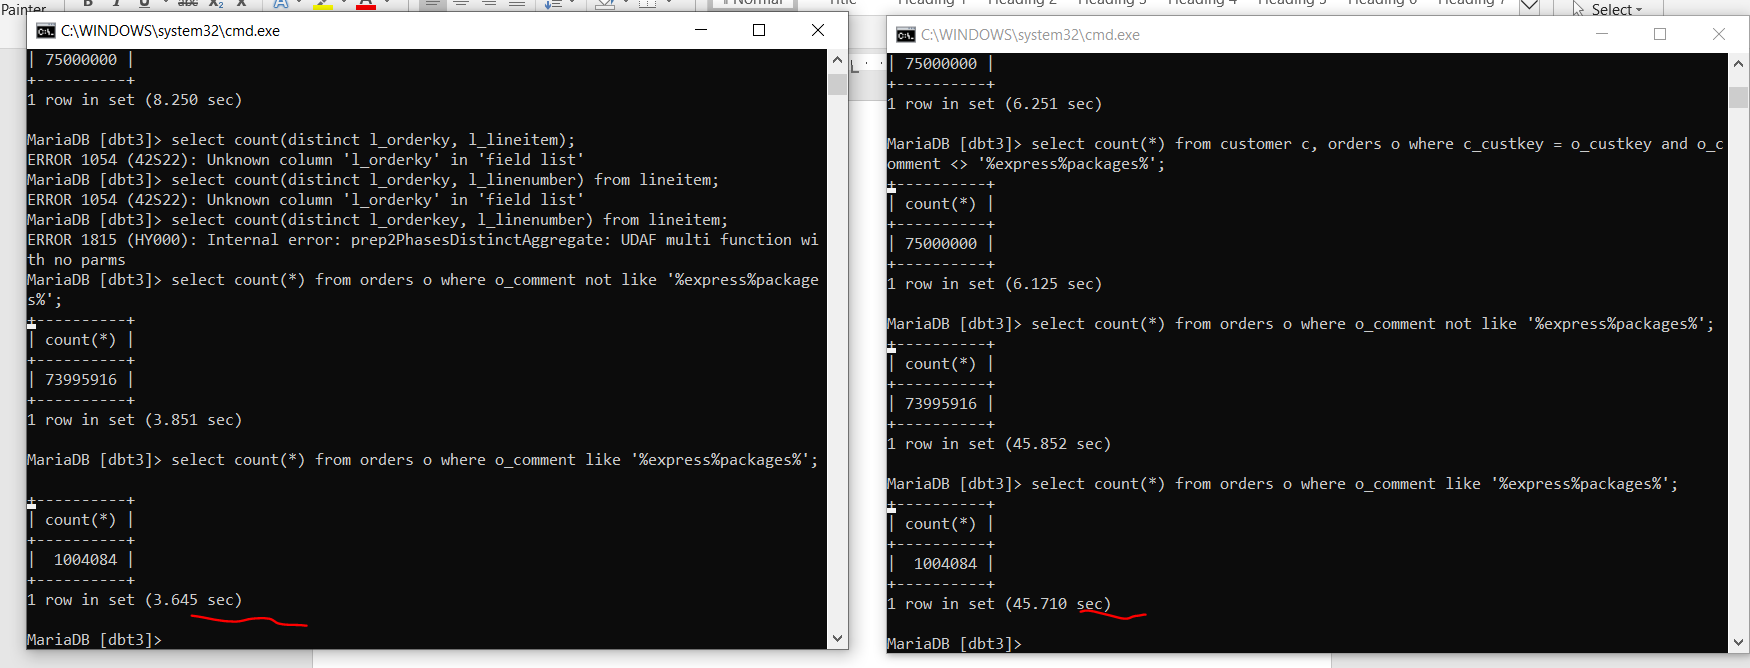Close the right cmd.exe window
1750x668 pixels.
(x=1719, y=34)
